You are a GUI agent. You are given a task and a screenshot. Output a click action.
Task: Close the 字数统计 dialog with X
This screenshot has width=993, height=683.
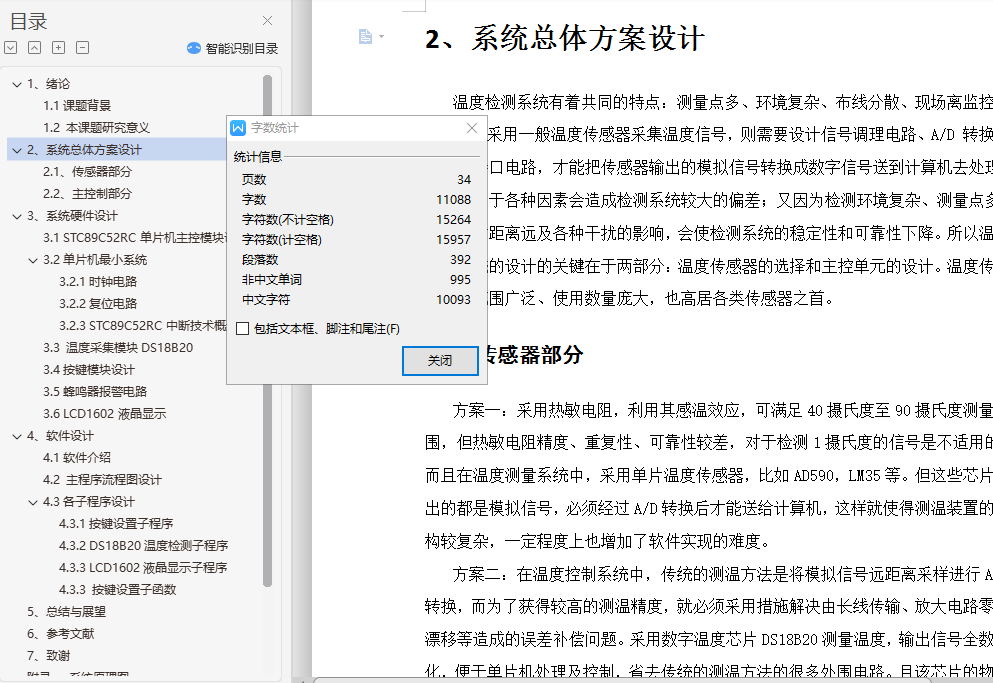[472, 128]
